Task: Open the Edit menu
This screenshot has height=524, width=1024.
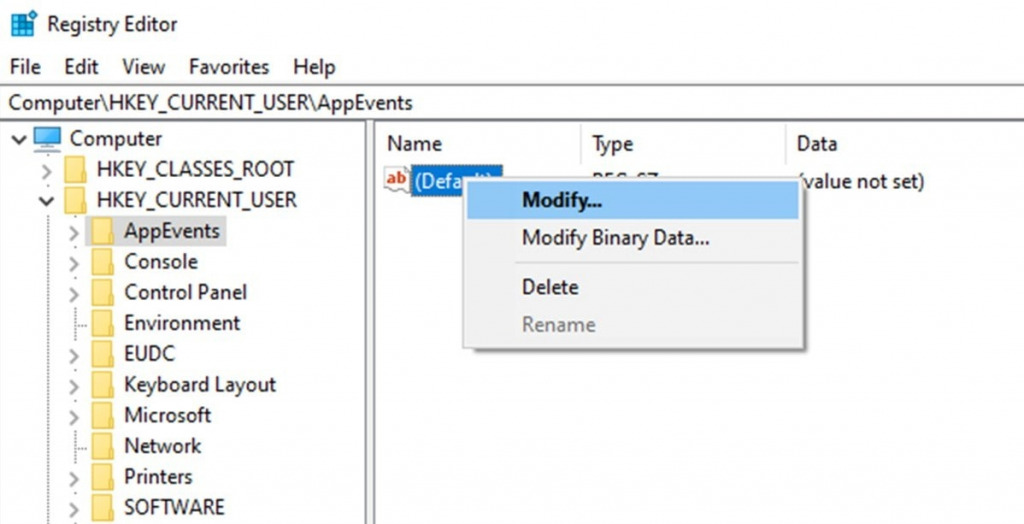Action: click(x=81, y=67)
